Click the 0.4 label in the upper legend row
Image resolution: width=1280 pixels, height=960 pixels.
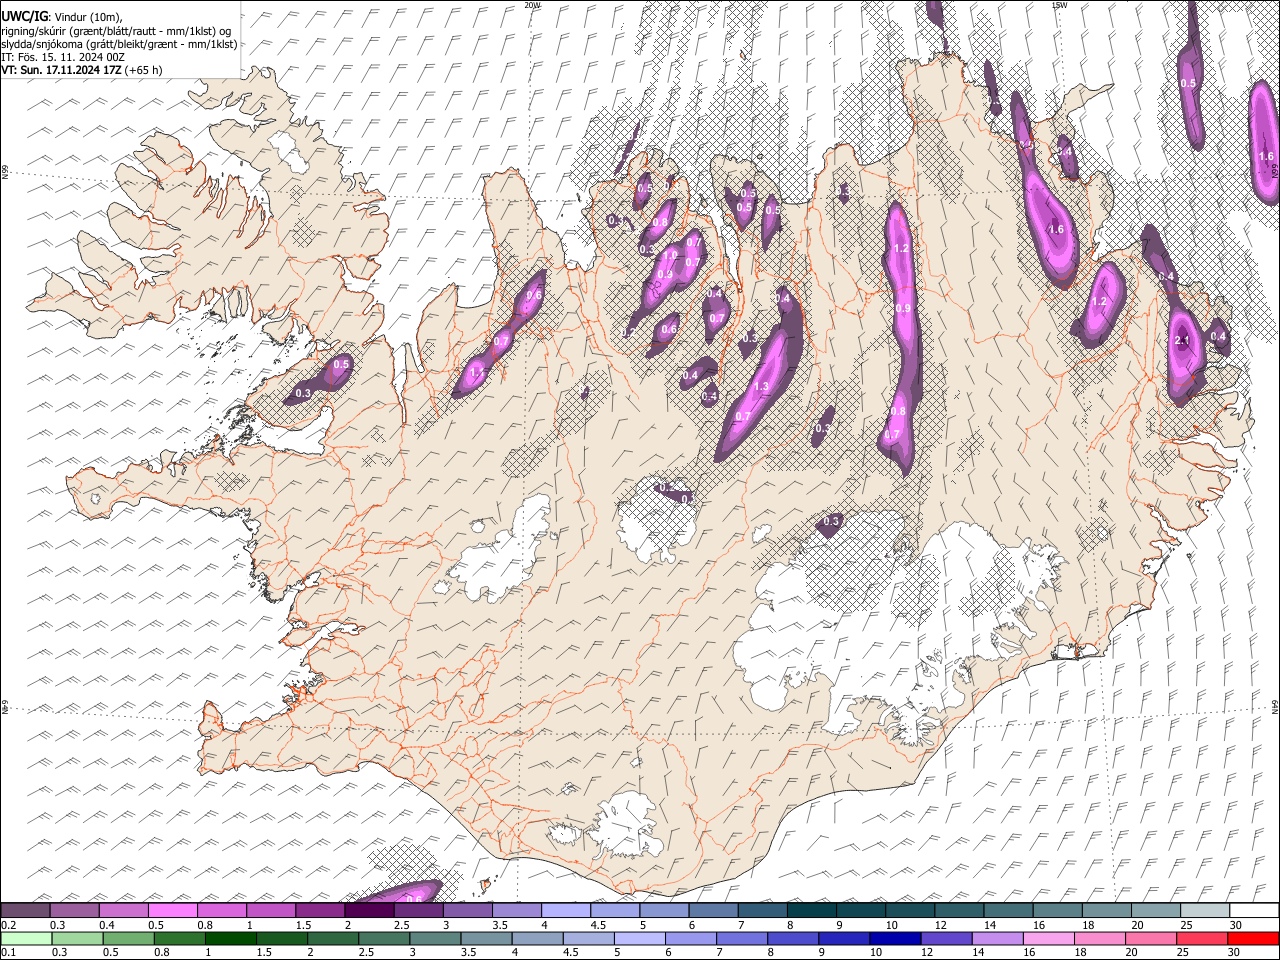pos(106,925)
